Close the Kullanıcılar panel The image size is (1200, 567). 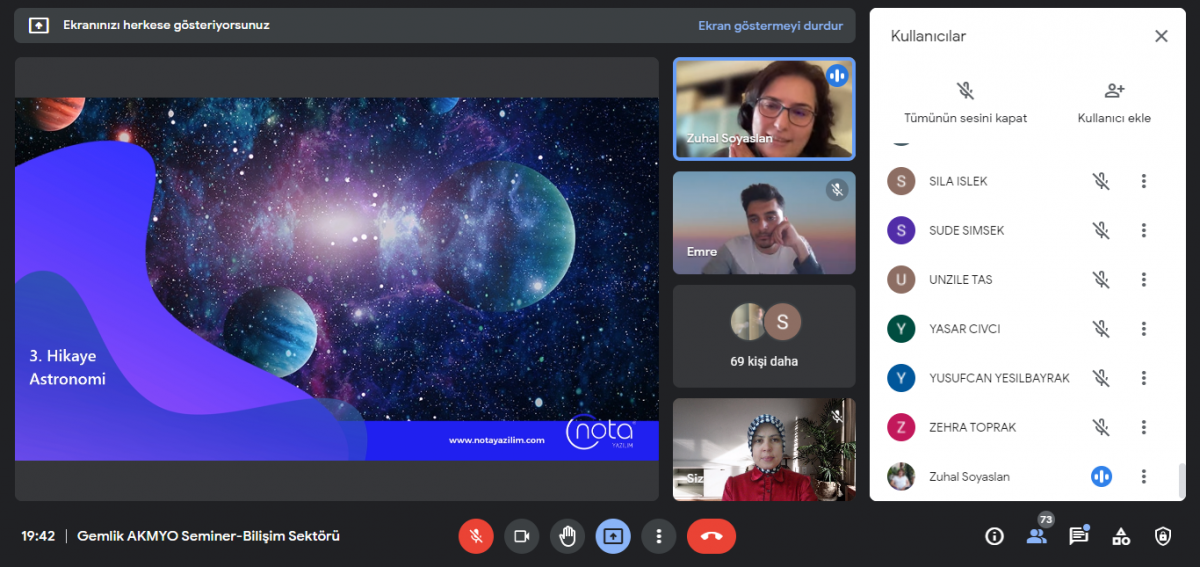coord(1161,36)
